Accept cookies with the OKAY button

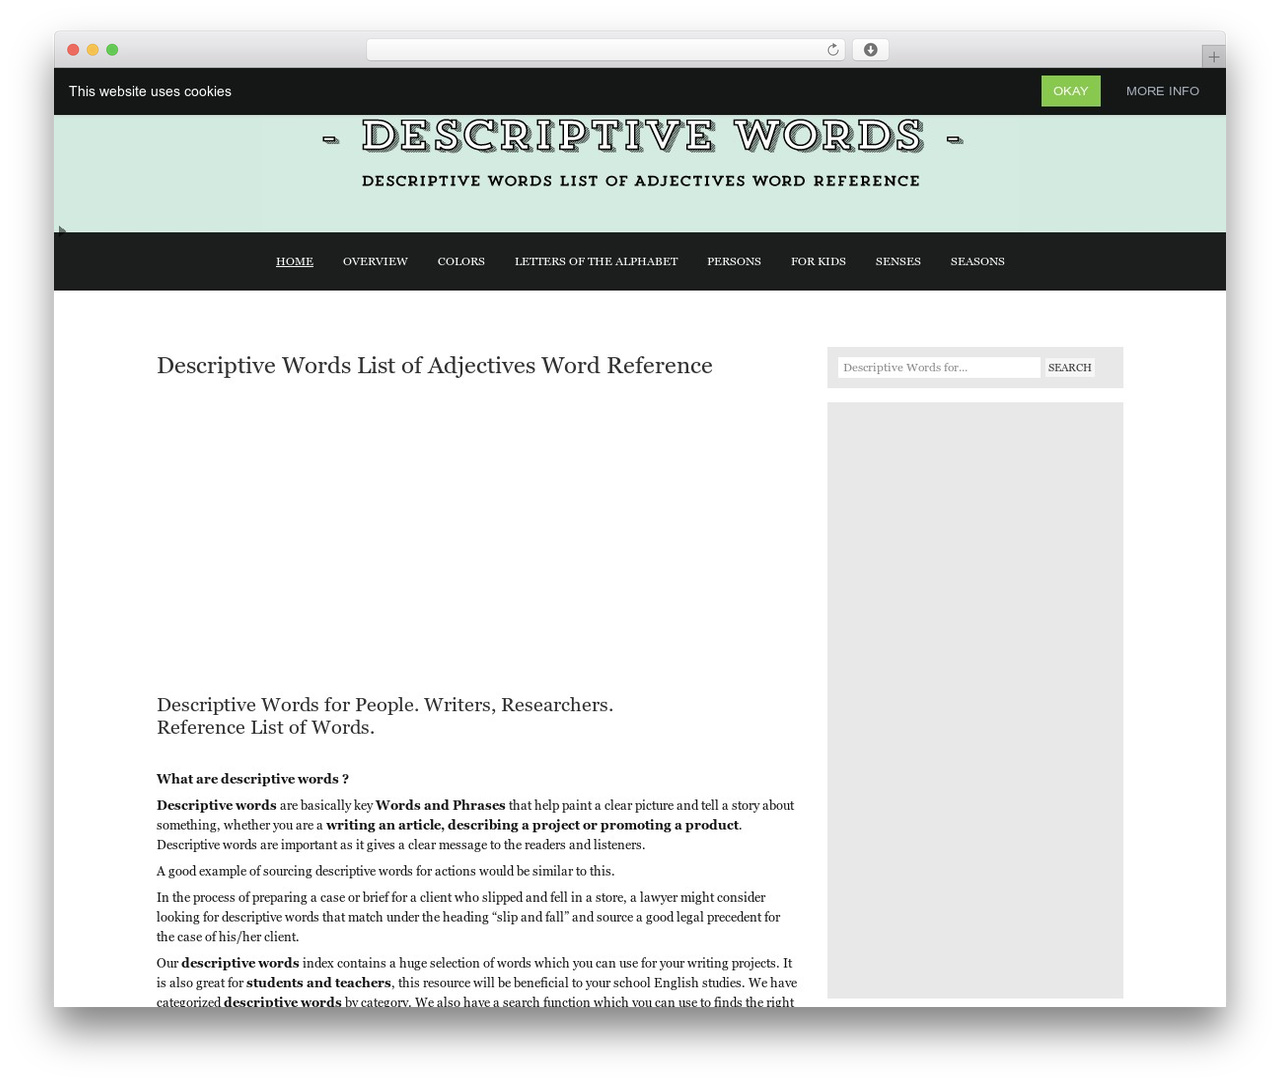[x=1070, y=91]
